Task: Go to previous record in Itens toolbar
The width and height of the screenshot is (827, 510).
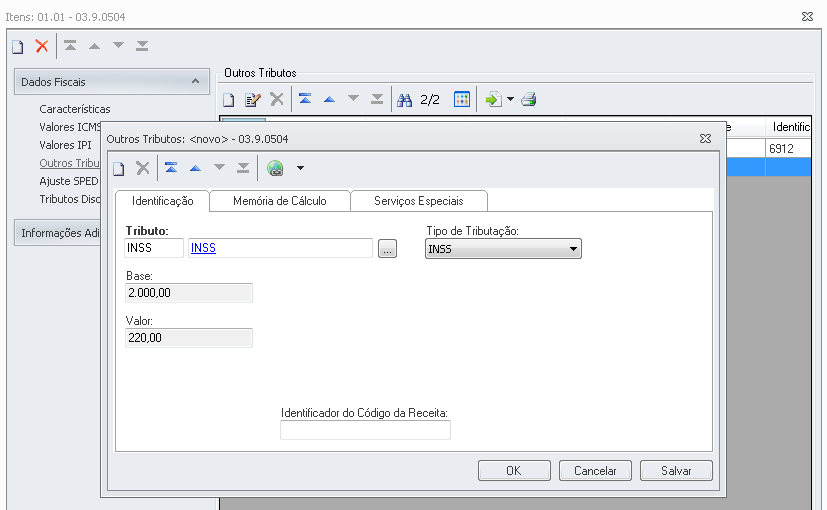Action: point(94,46)
